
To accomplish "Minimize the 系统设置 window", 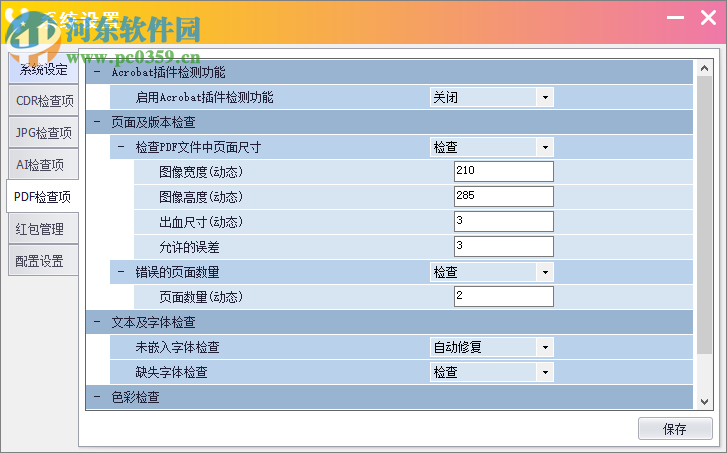I will pyautogui.click(x=676, y=18).
